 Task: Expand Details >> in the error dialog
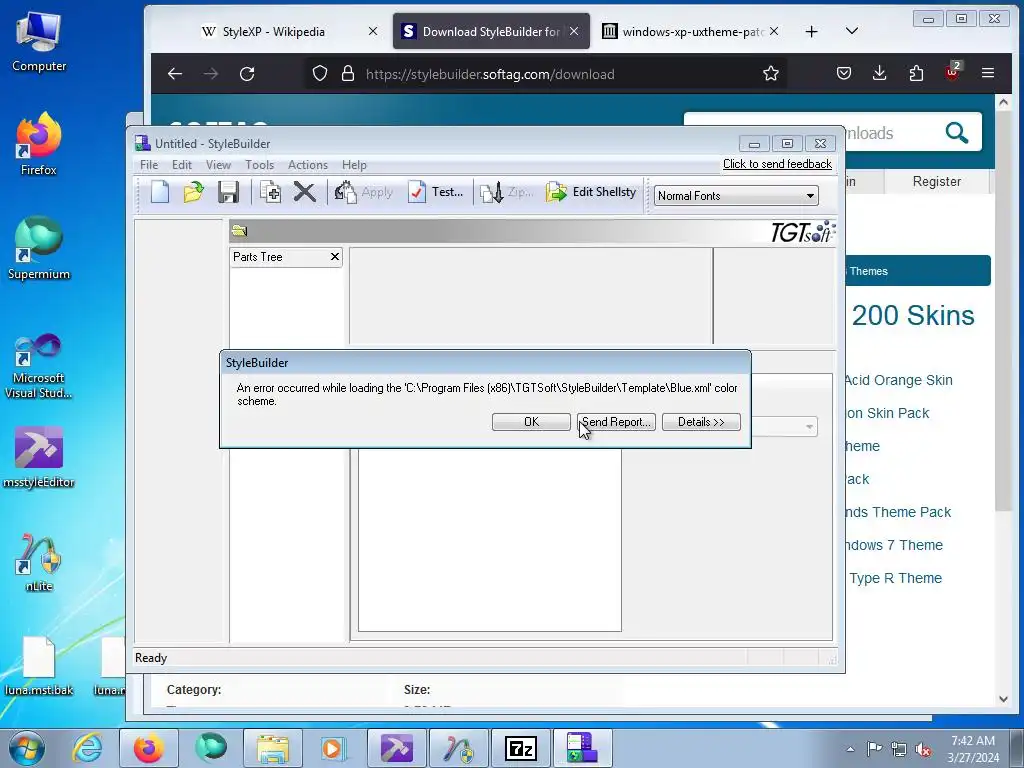[x=701, y=422]
